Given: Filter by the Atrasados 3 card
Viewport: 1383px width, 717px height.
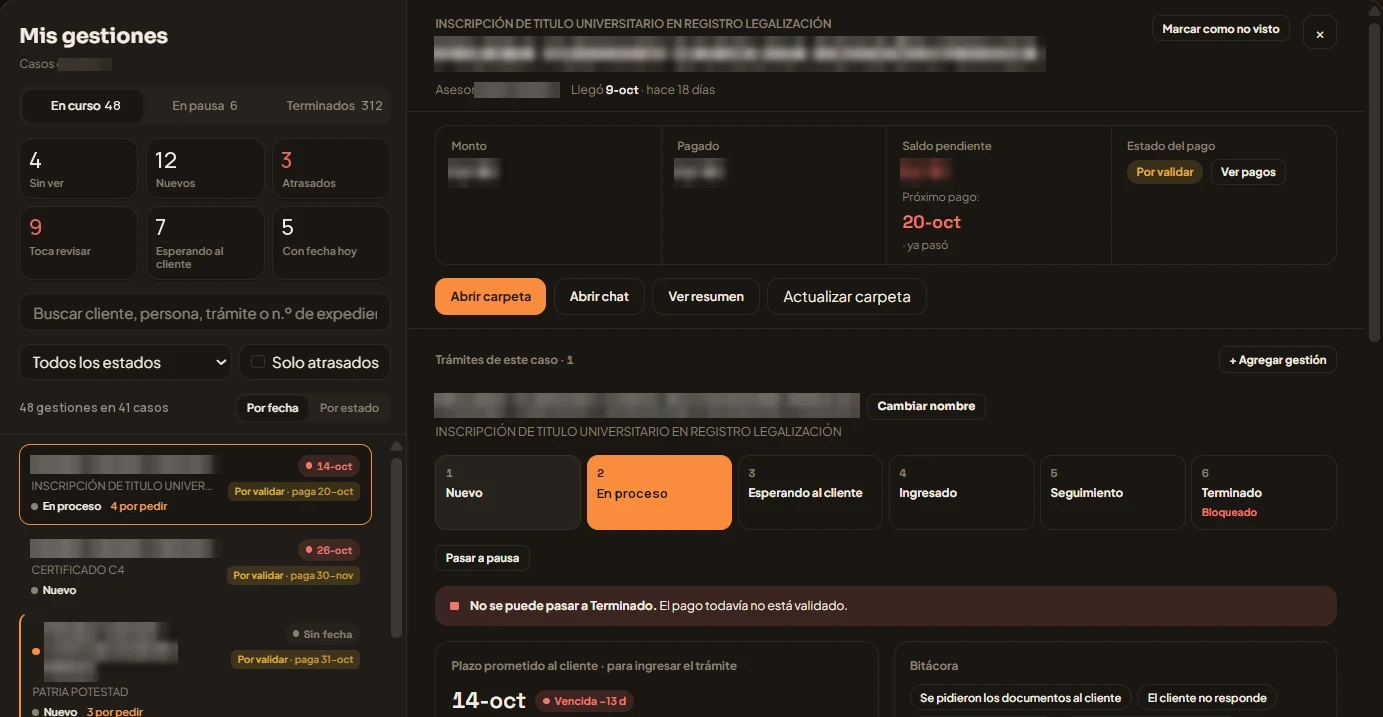Looking at the screenshot, I should click(x=331, y=168).
